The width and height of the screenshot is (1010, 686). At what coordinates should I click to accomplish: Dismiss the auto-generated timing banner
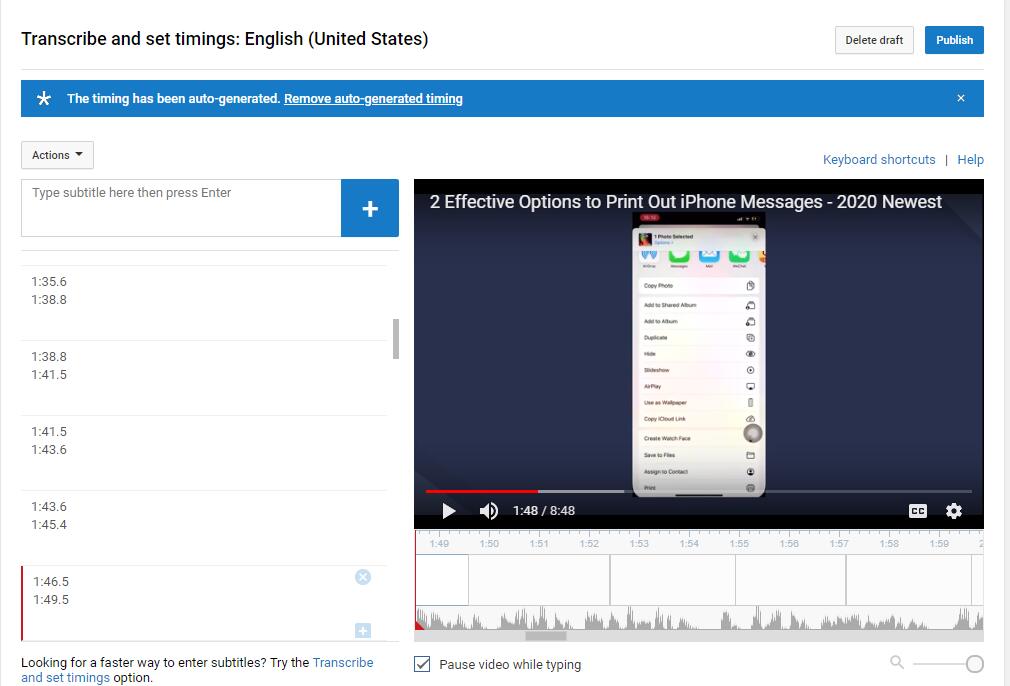[x=961, y=98]
